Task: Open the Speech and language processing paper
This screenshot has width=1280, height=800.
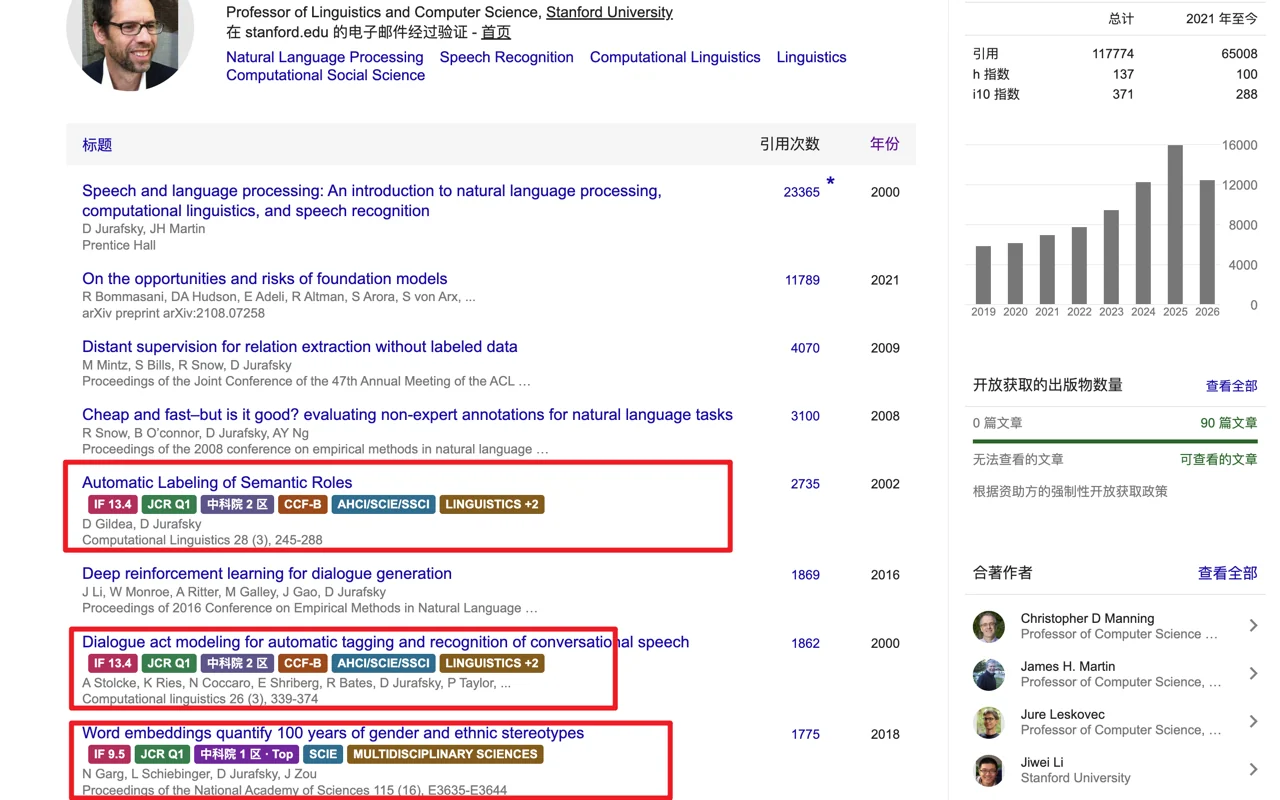Action: pos(372,201)
